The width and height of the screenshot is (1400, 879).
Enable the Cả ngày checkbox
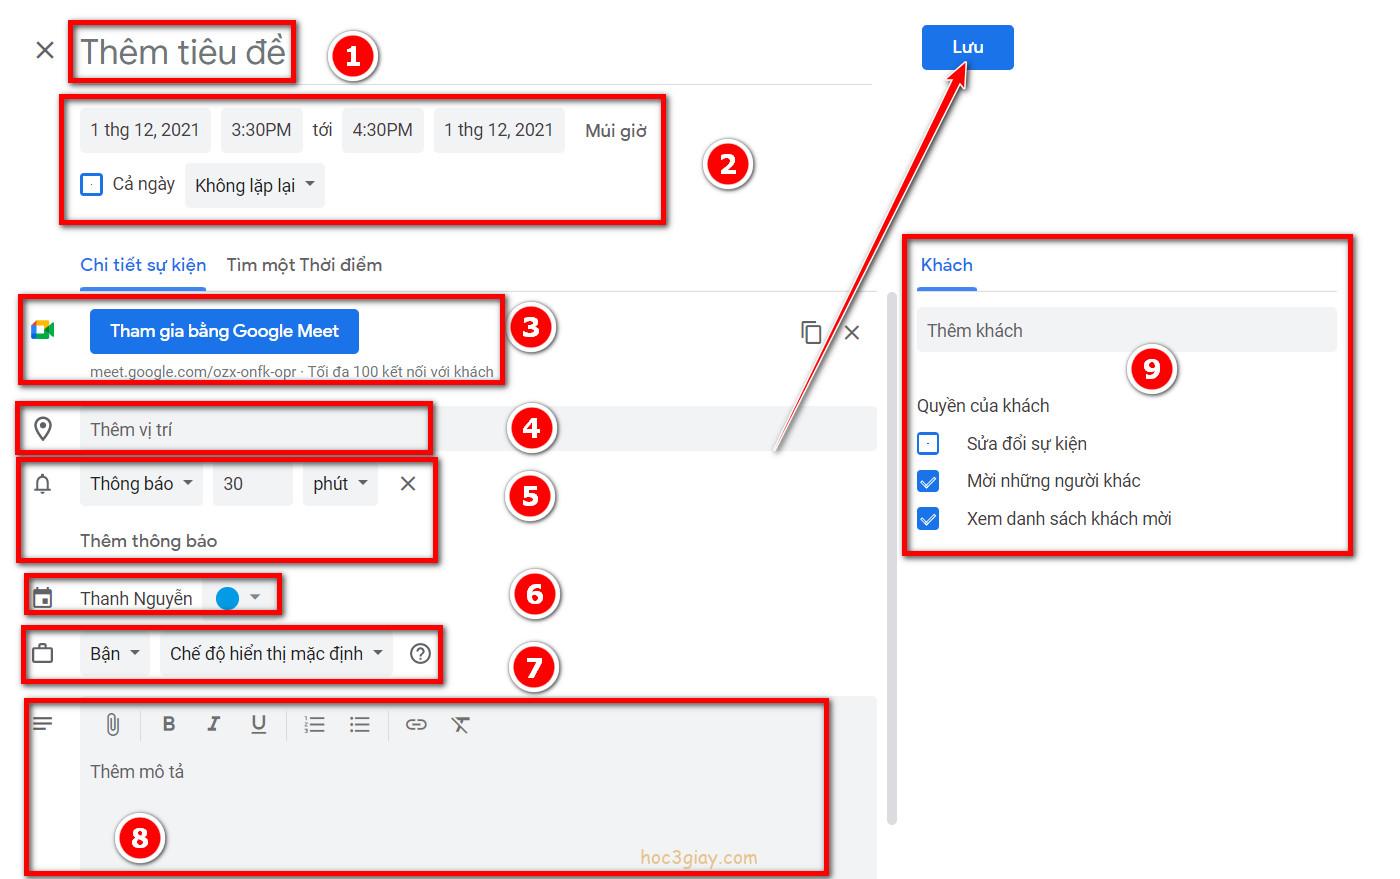91,185
